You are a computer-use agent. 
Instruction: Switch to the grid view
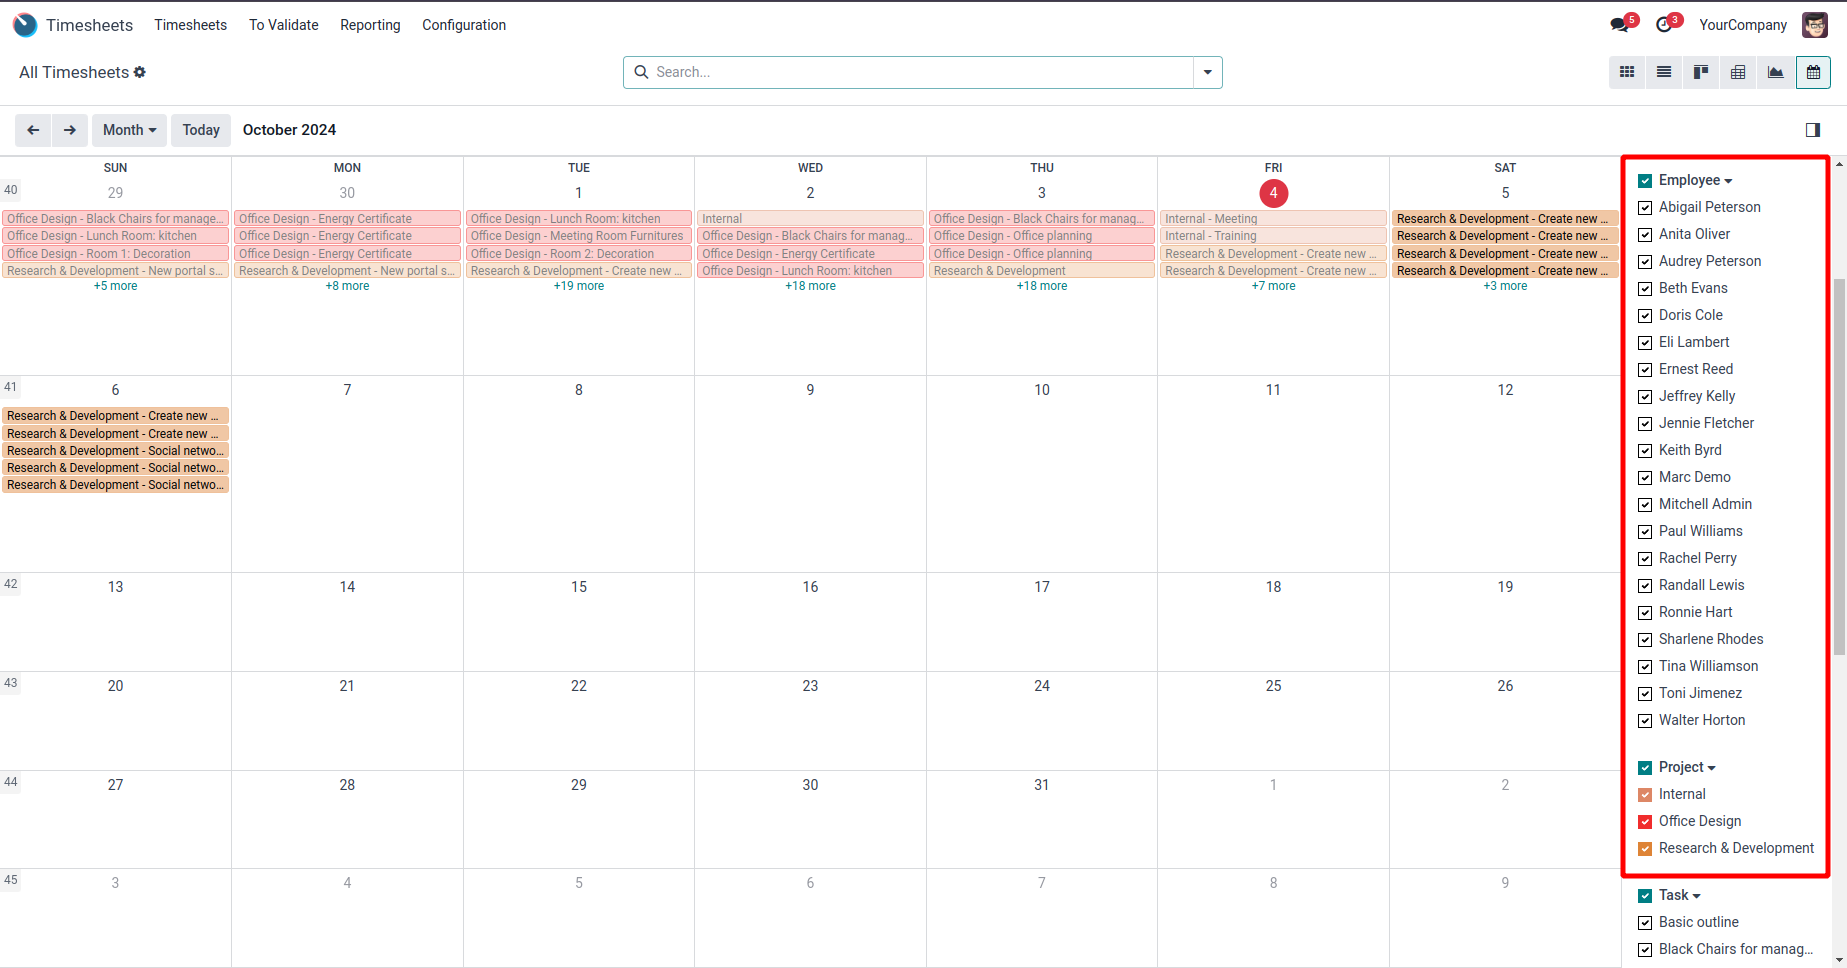[1627, 72]
